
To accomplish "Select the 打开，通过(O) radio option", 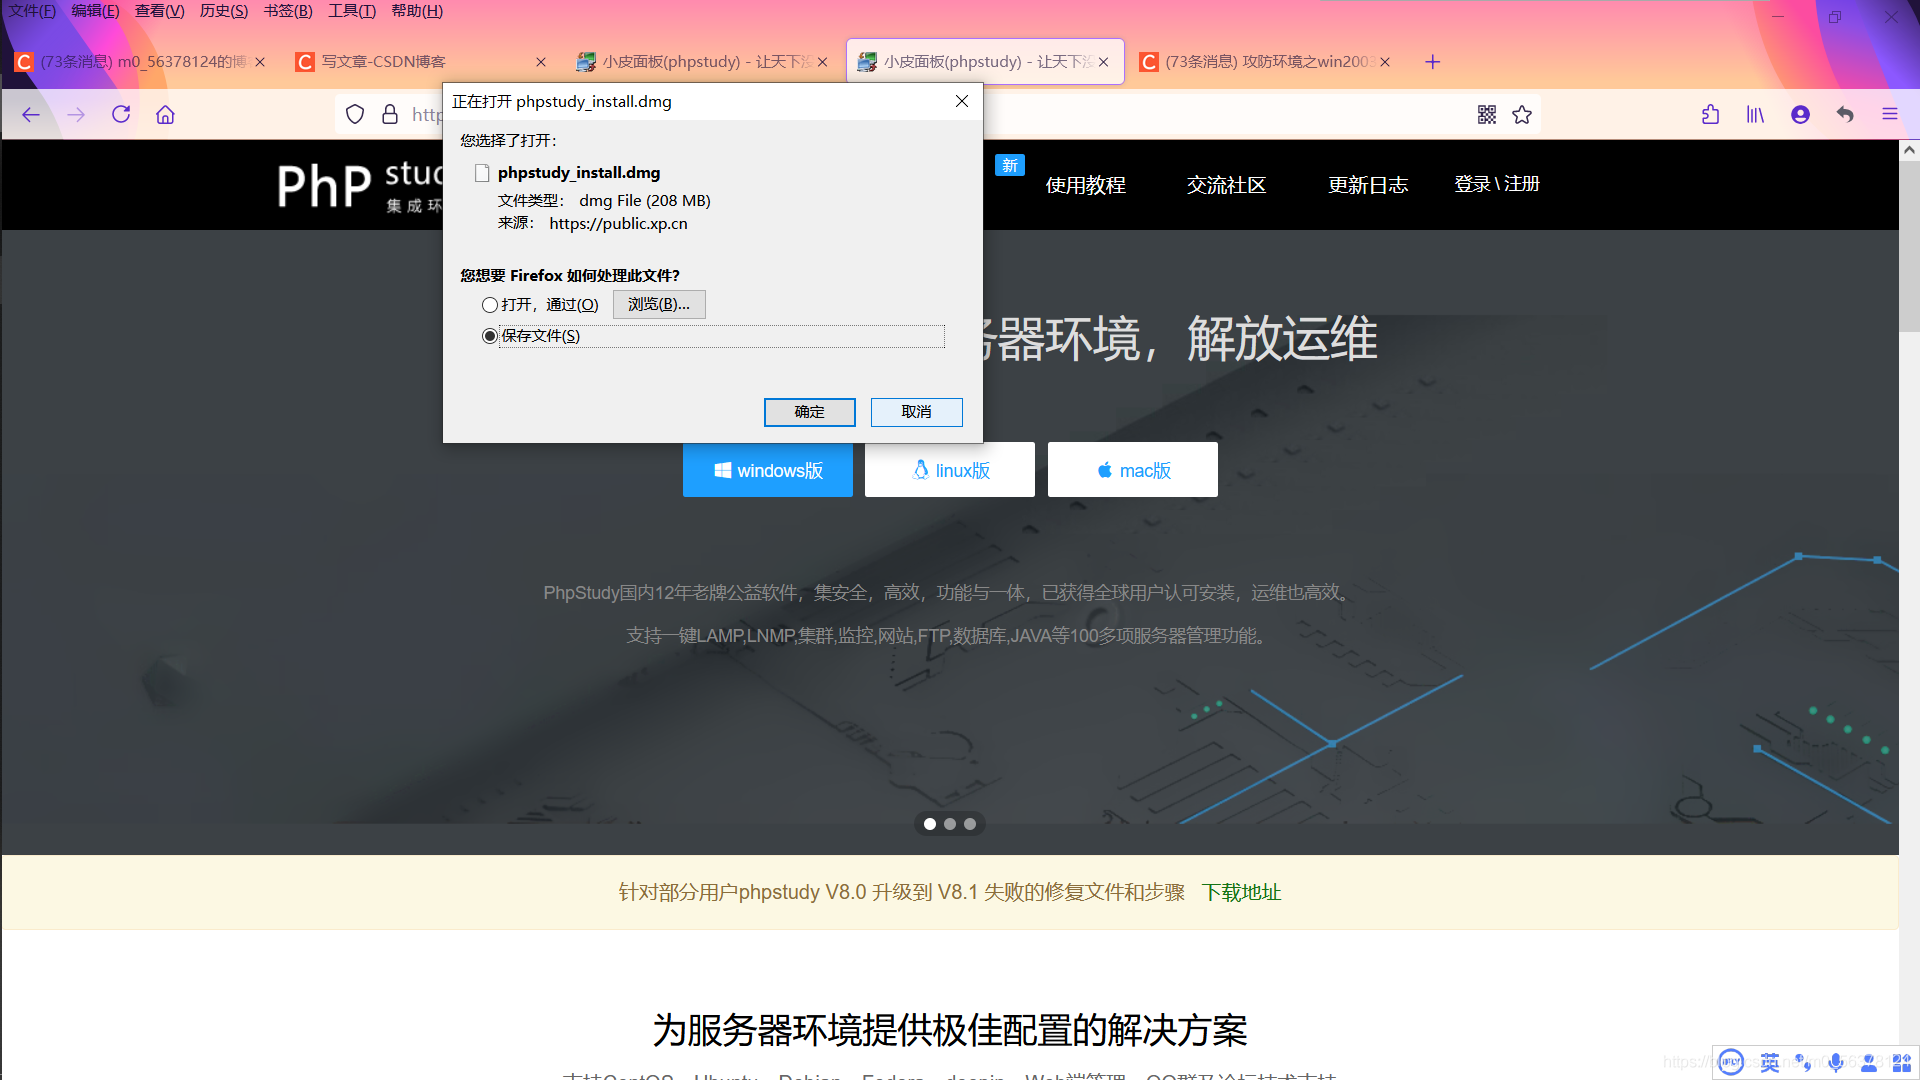I will 489,305.
